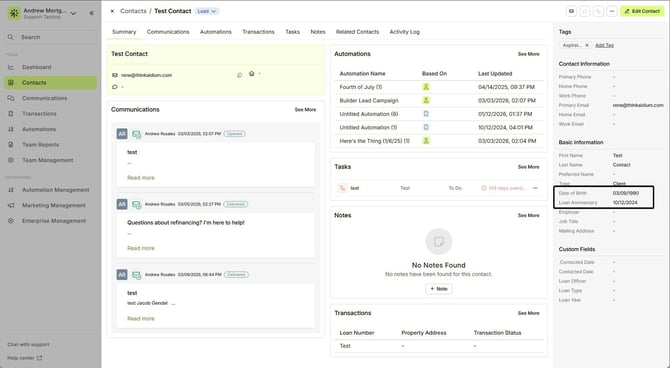Click the Test loan number cell
Image resolution: width=670 pixels, height=368 pixels.
[345, 346]
